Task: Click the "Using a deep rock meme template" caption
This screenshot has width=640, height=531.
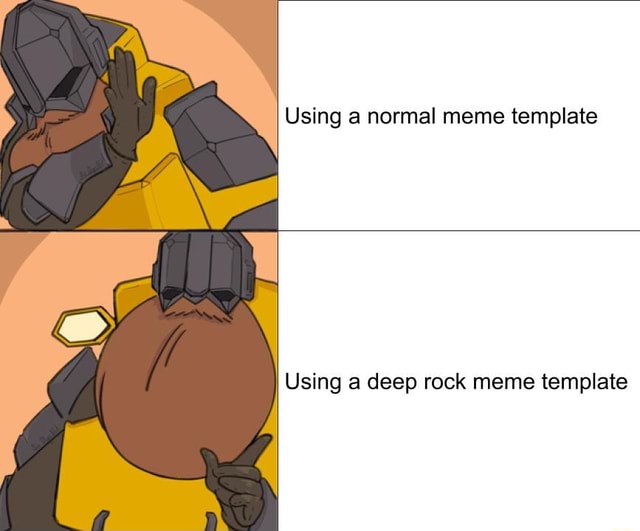Action: pyautogui.click(x=456, y=382)
